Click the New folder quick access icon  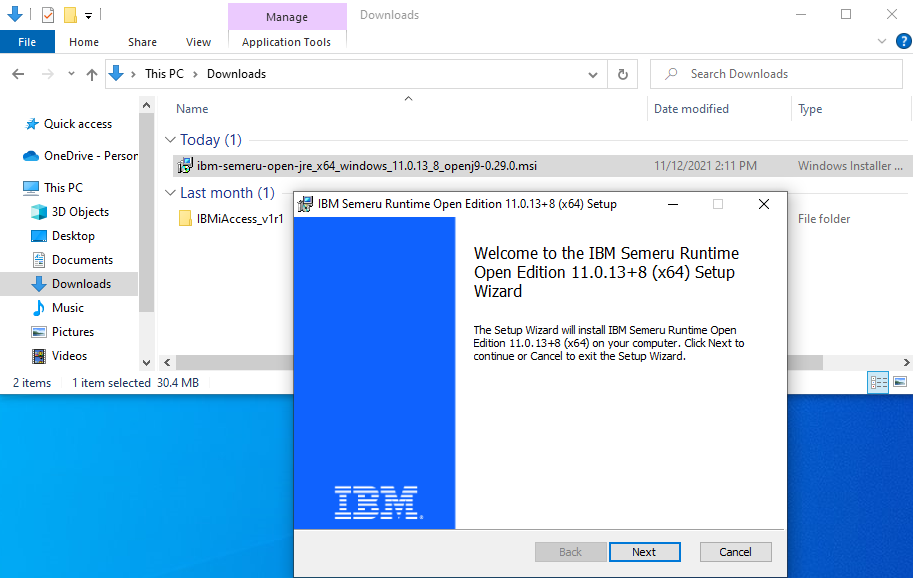click(70, 15)
